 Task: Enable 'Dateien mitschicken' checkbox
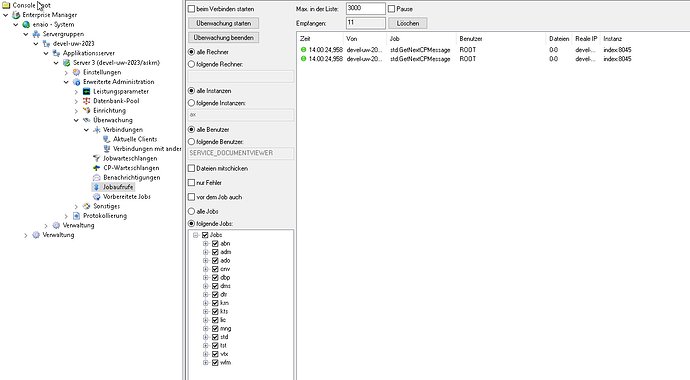[191, 168]
